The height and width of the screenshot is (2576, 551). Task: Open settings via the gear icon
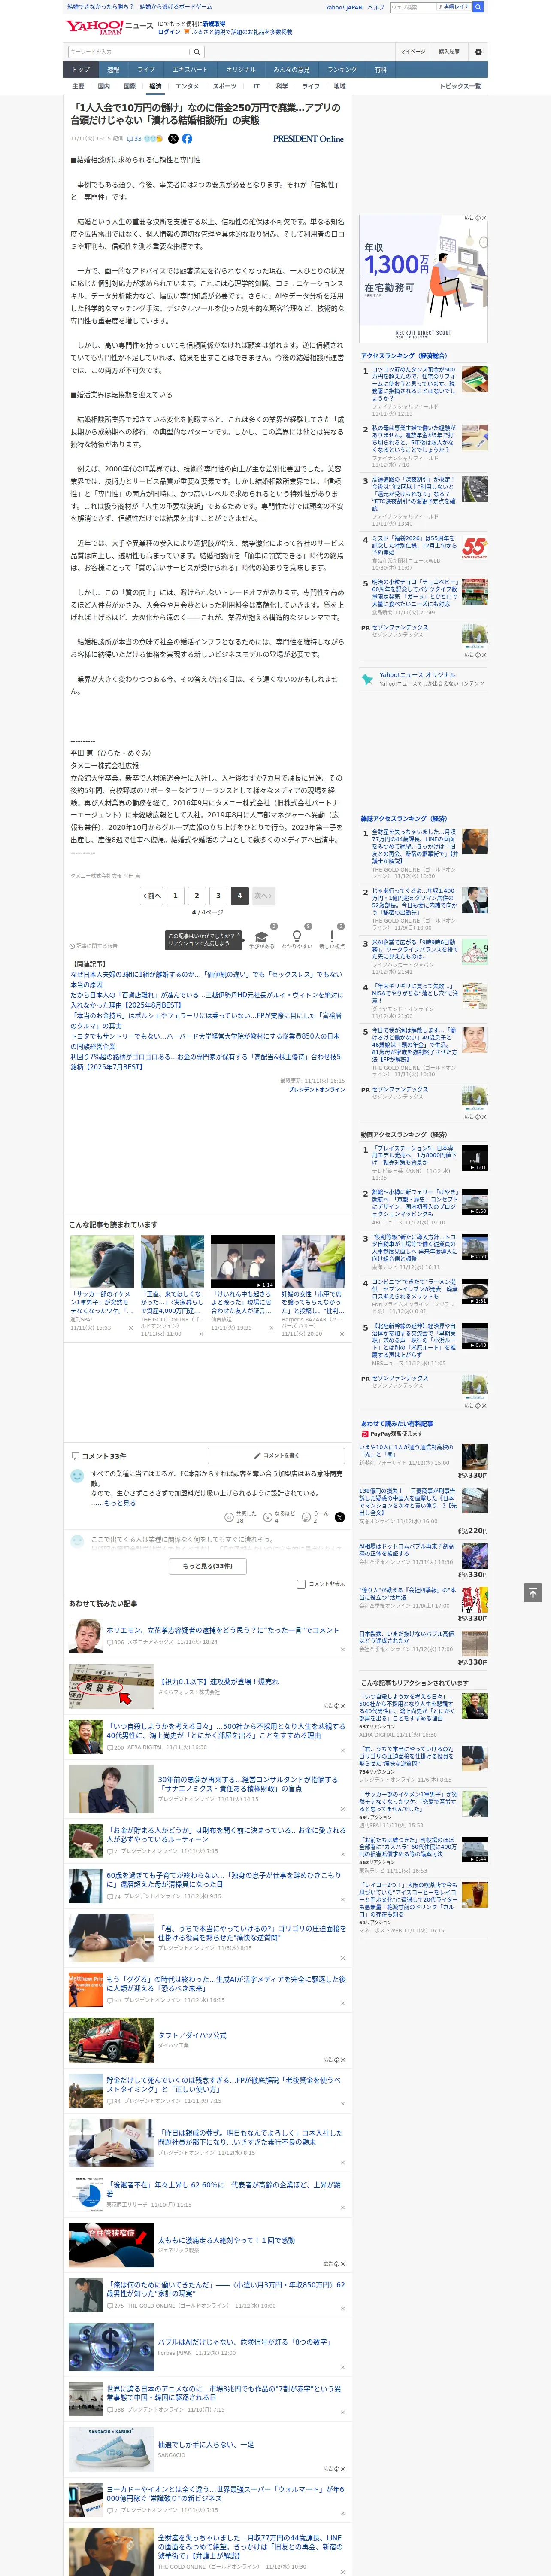[x=478, y=52]
